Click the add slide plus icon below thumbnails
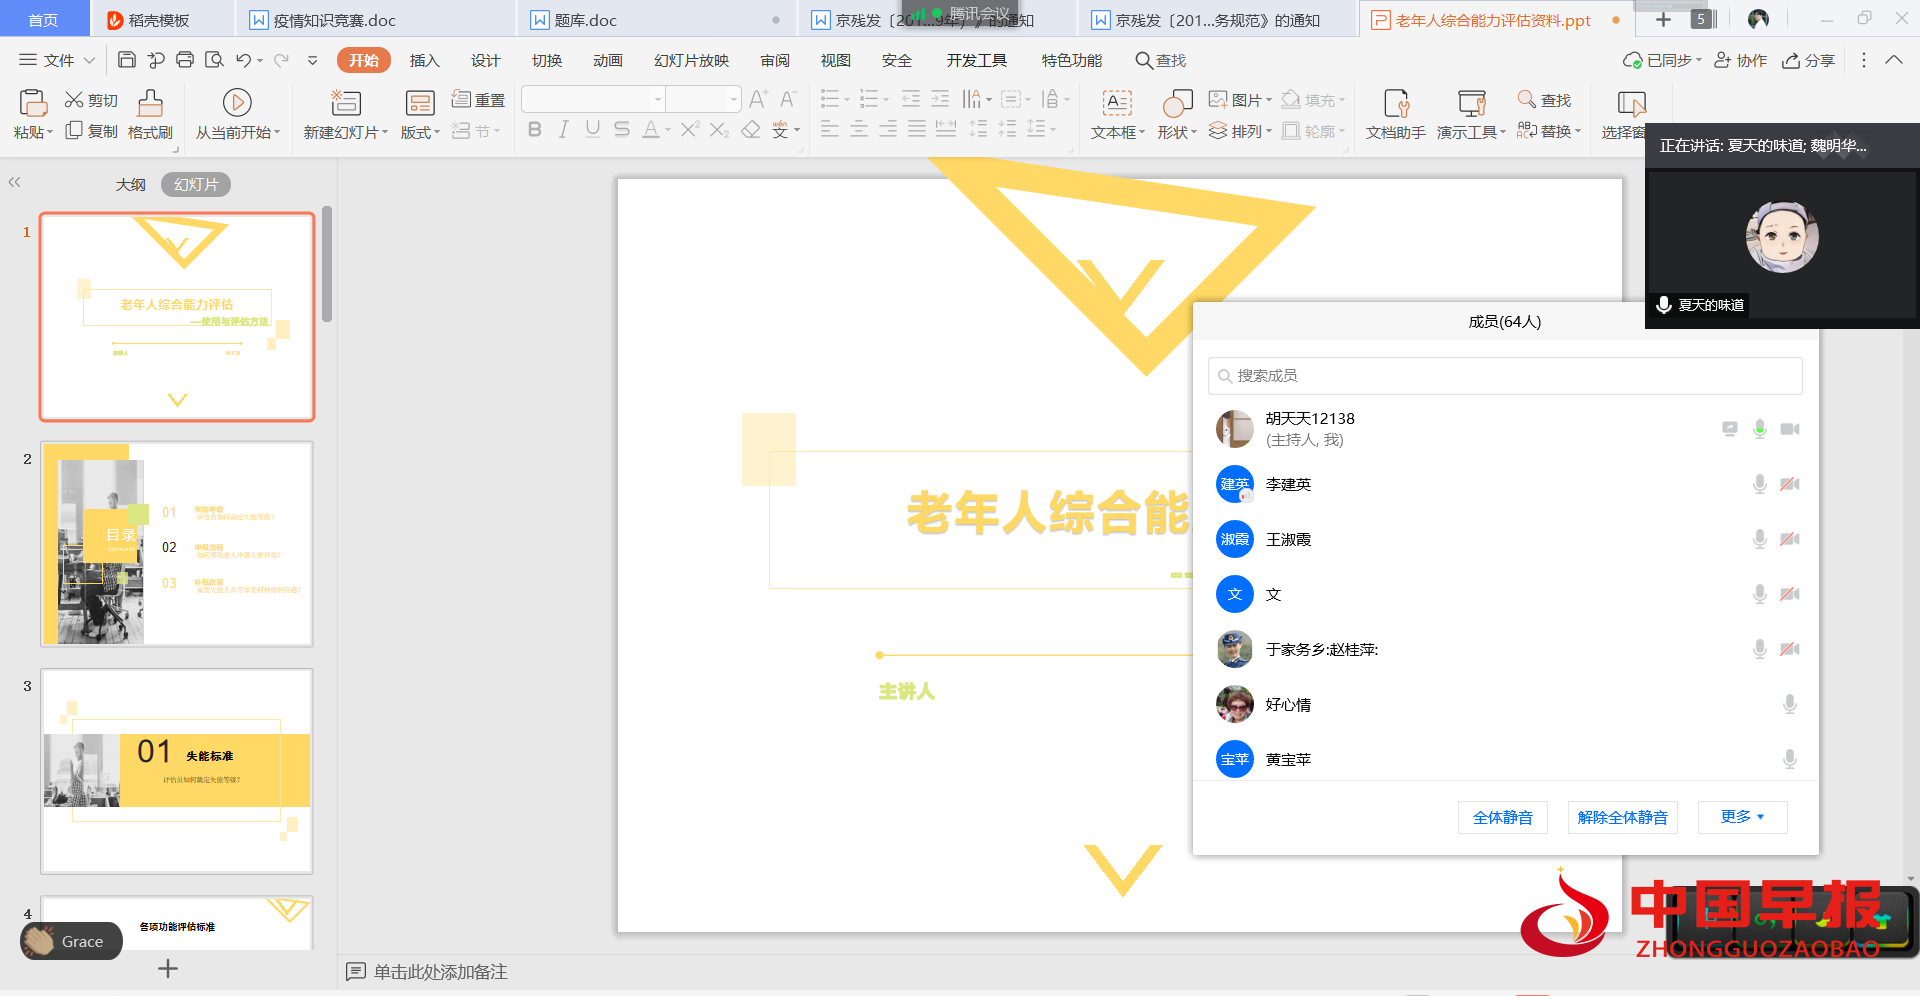The height and width of the screenshot is (996, 1920). (x=168, y=968)
